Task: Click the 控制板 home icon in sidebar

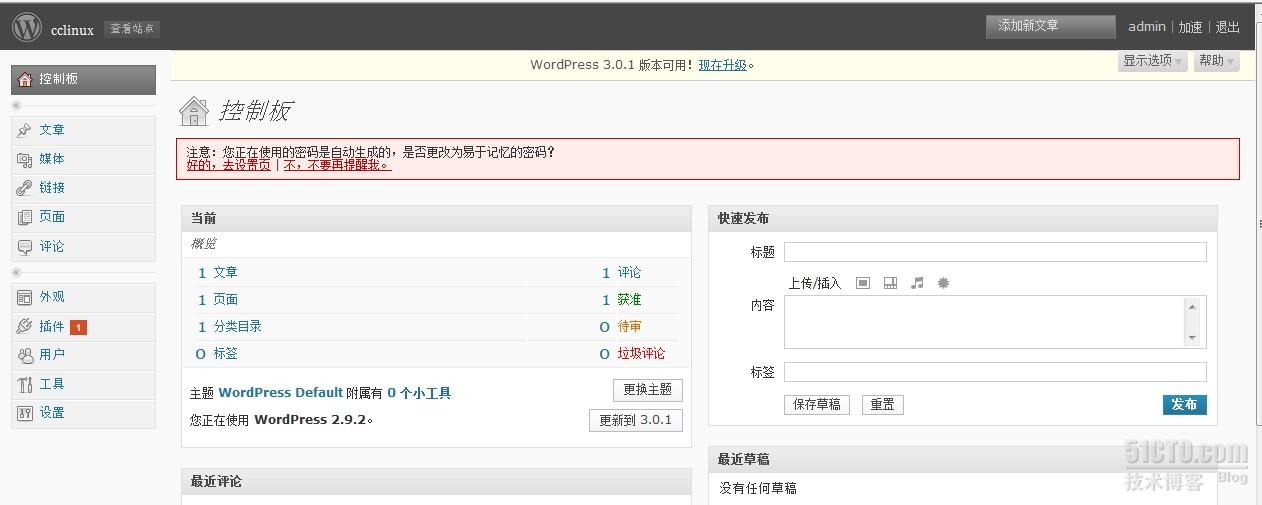Action: (25, 79)
